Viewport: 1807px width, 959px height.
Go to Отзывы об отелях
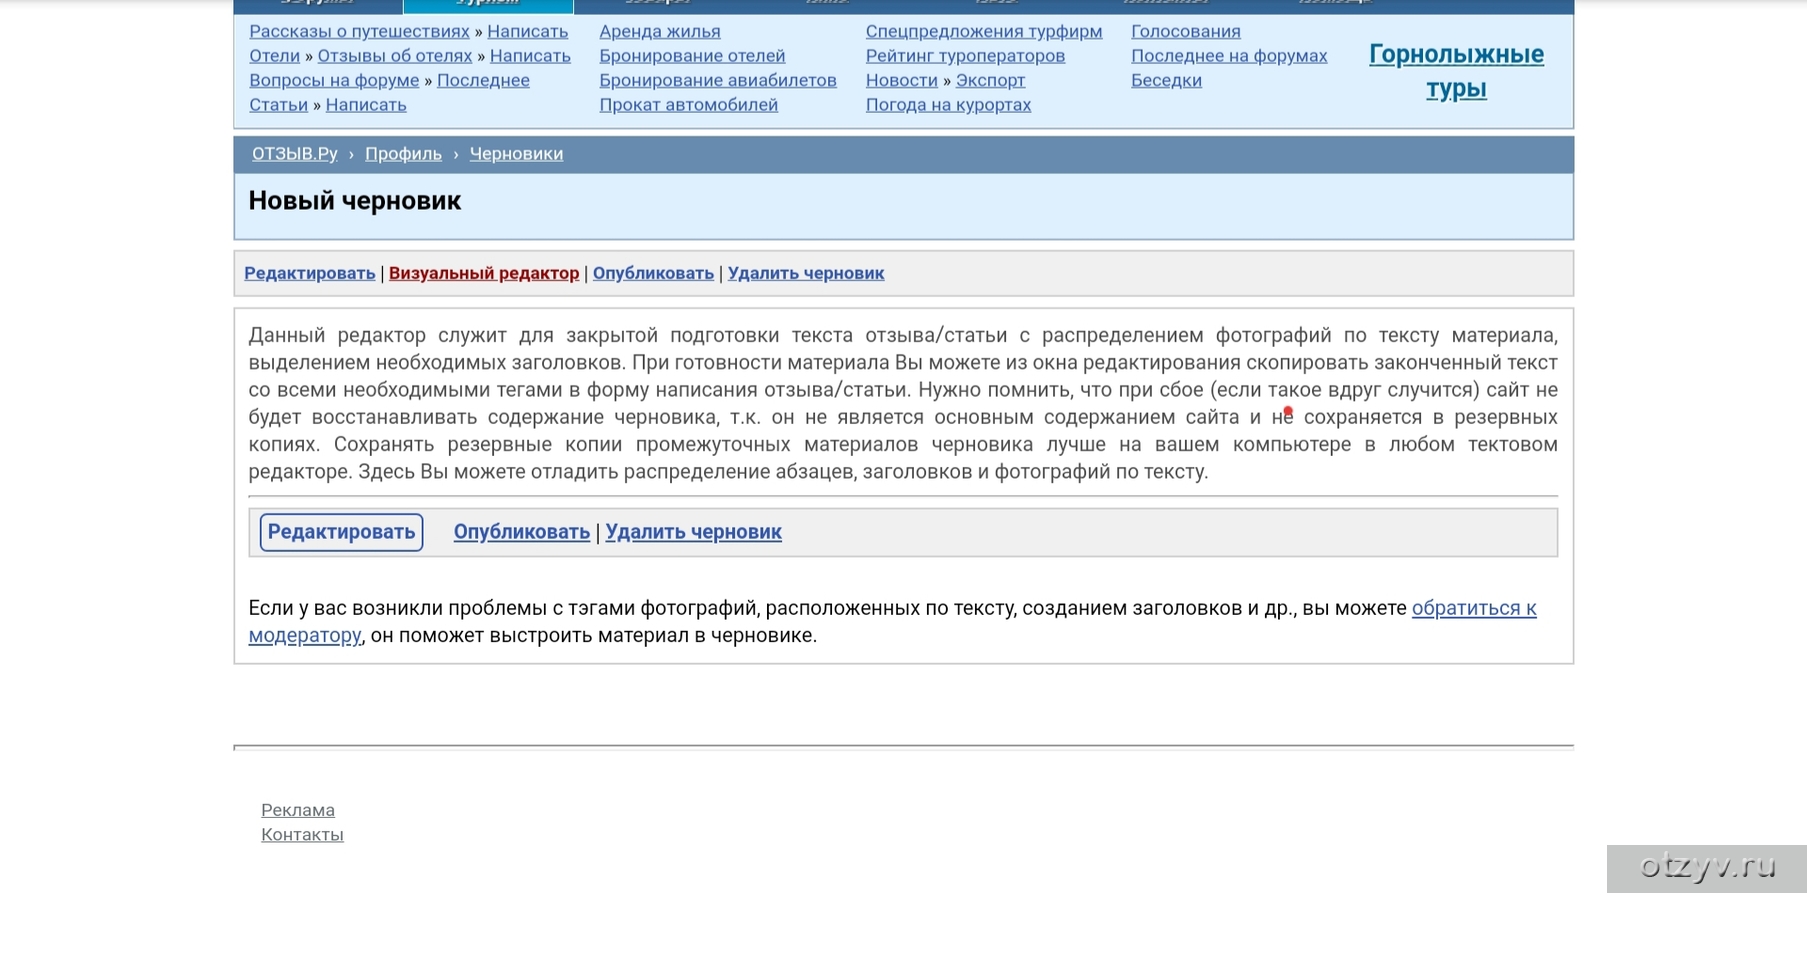coord(395,56)
